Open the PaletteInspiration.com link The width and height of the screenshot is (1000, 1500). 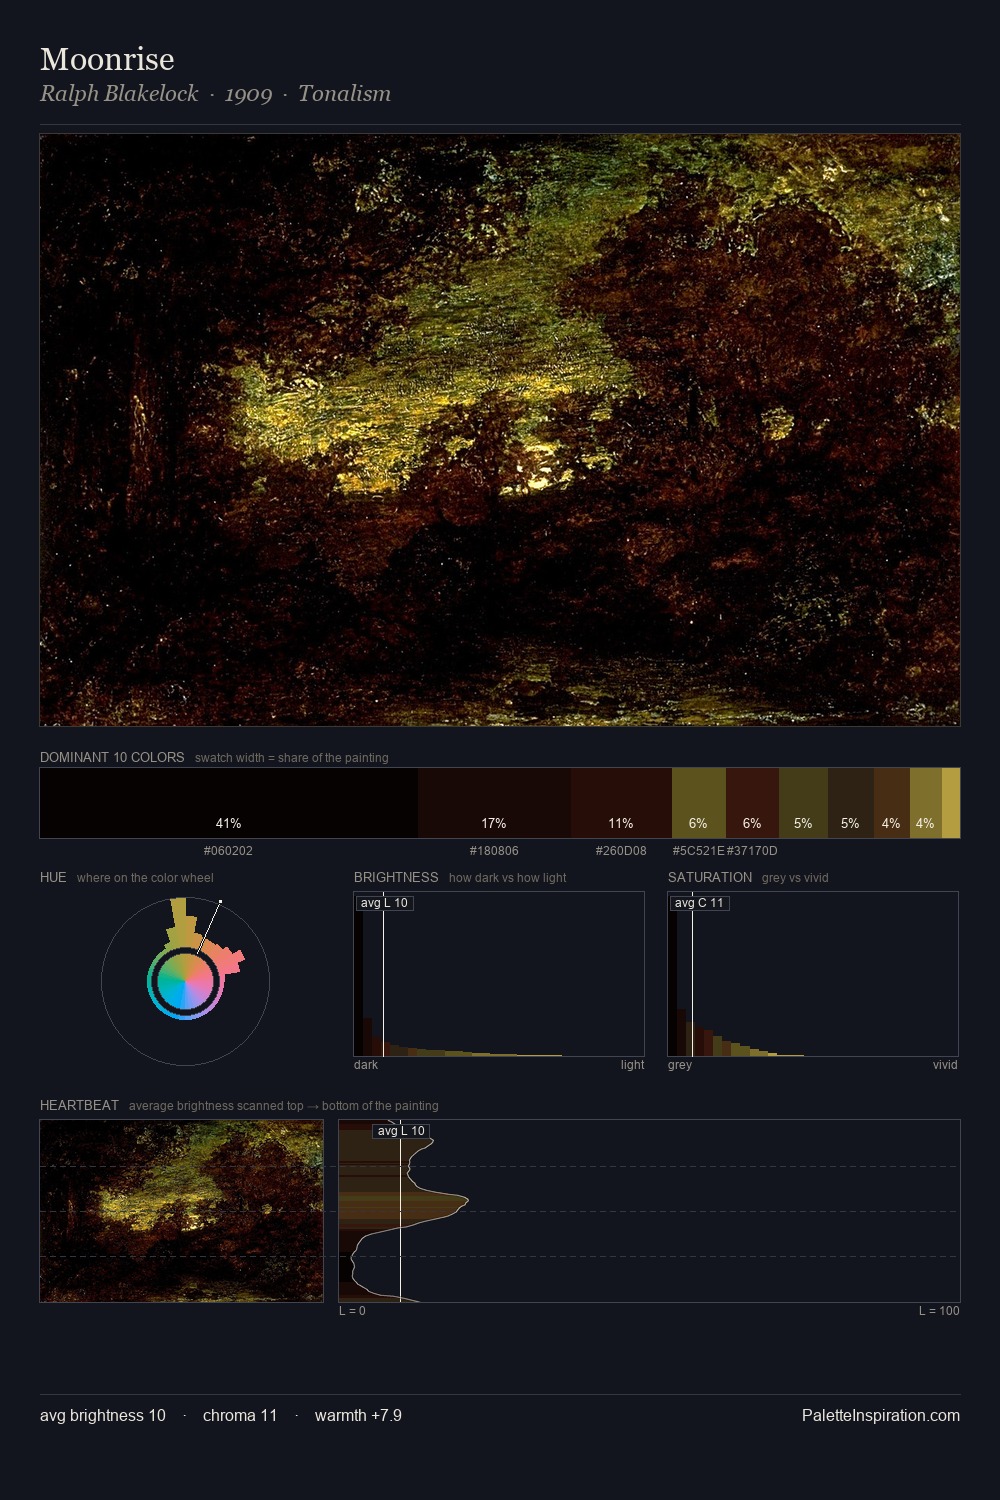click(881, 1415)
